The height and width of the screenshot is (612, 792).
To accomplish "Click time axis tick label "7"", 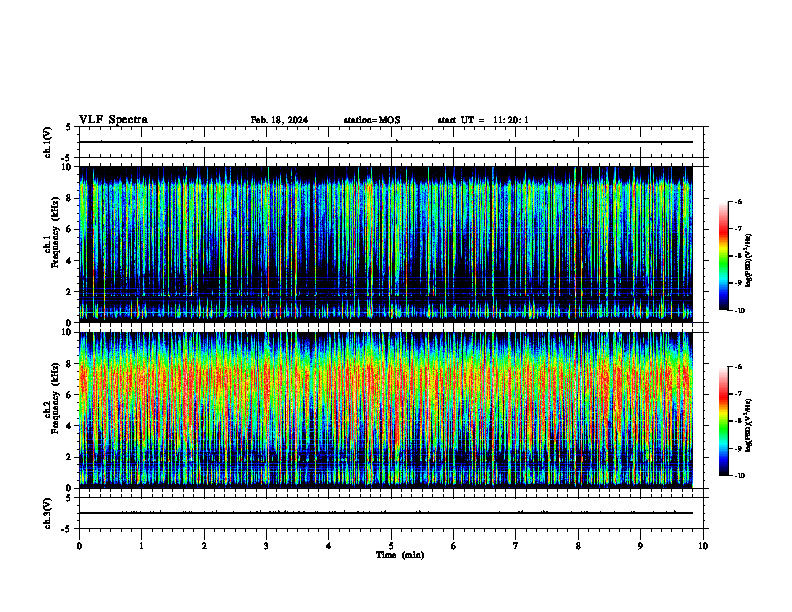I will click(516, 546).
